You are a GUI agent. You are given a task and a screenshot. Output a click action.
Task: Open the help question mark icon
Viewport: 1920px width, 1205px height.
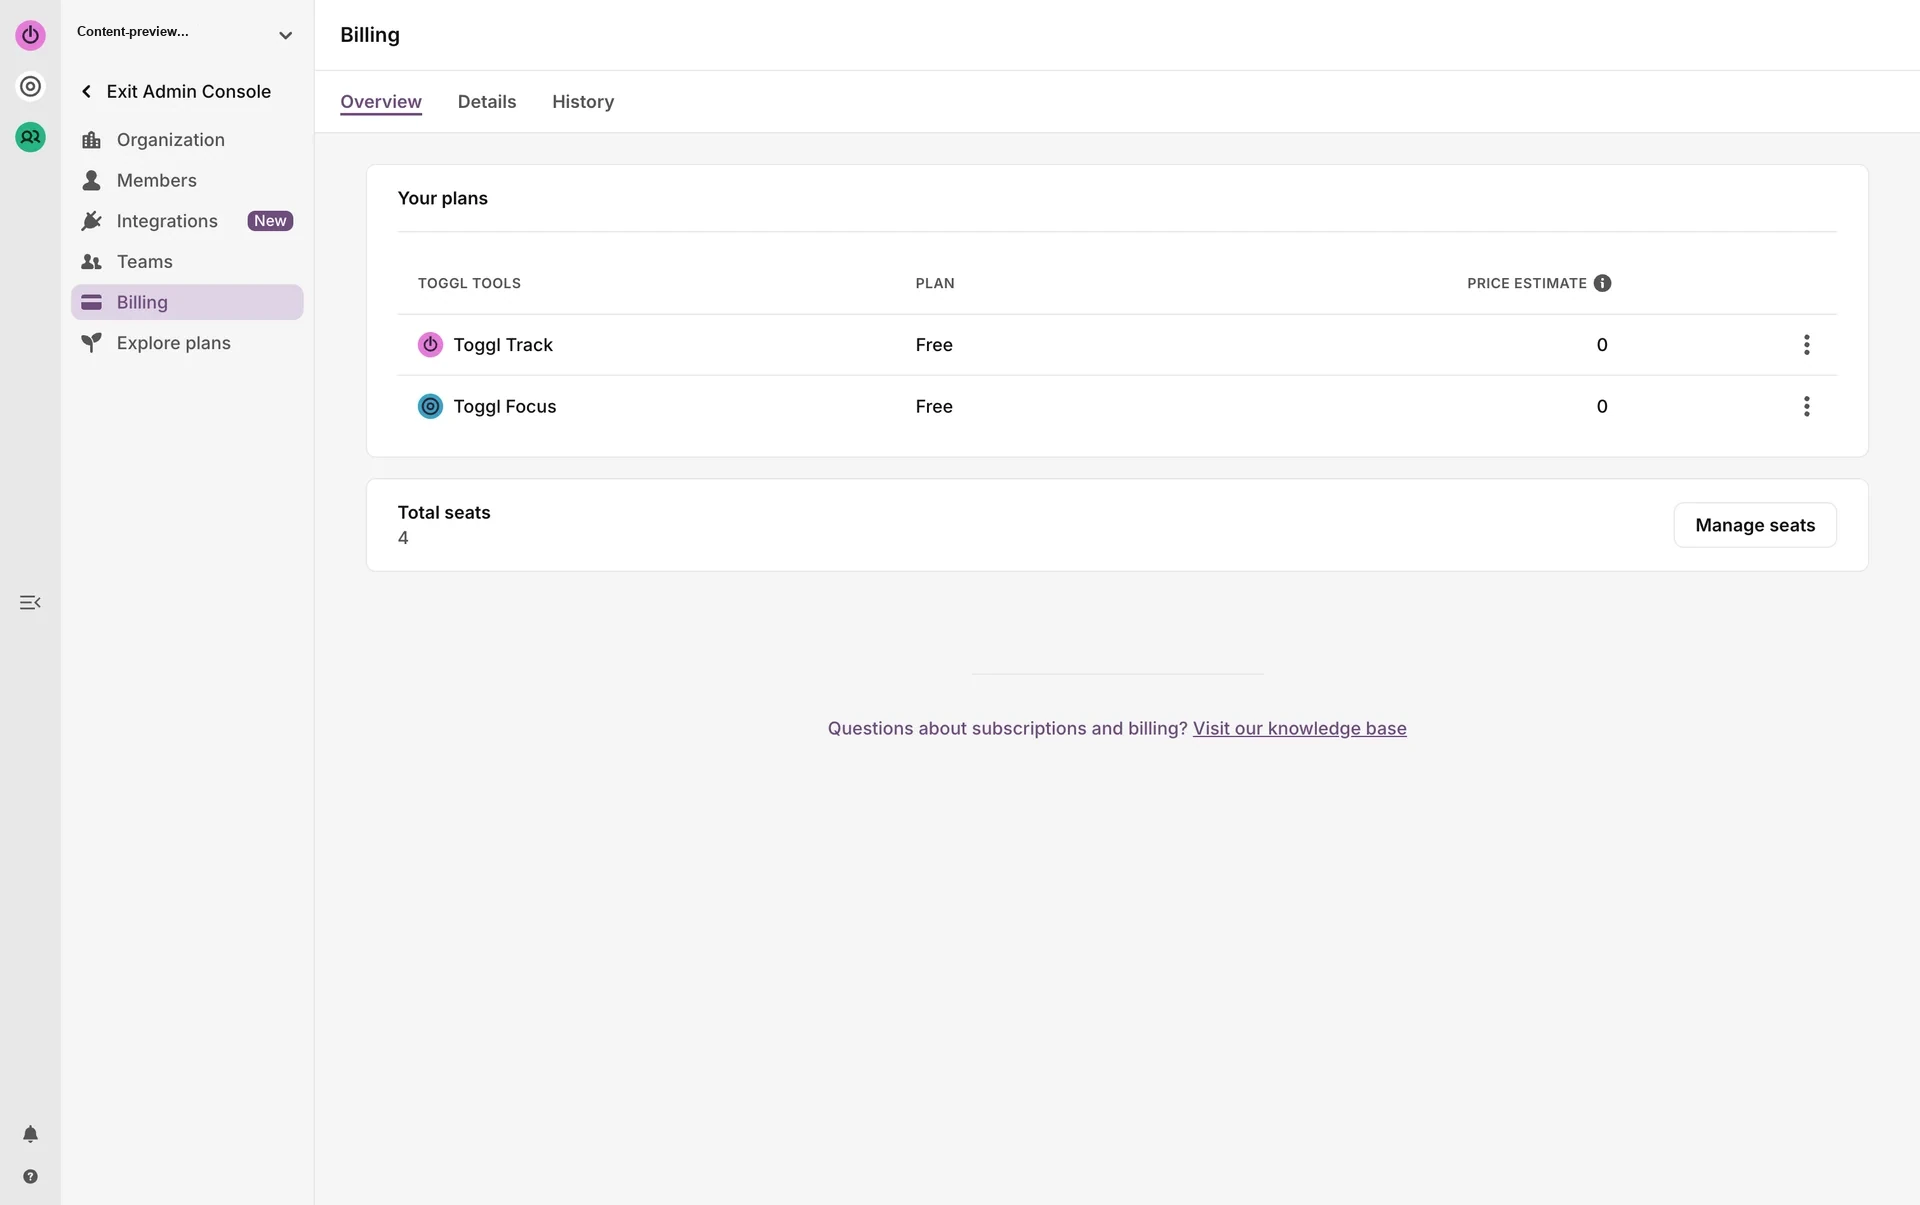30,1177
